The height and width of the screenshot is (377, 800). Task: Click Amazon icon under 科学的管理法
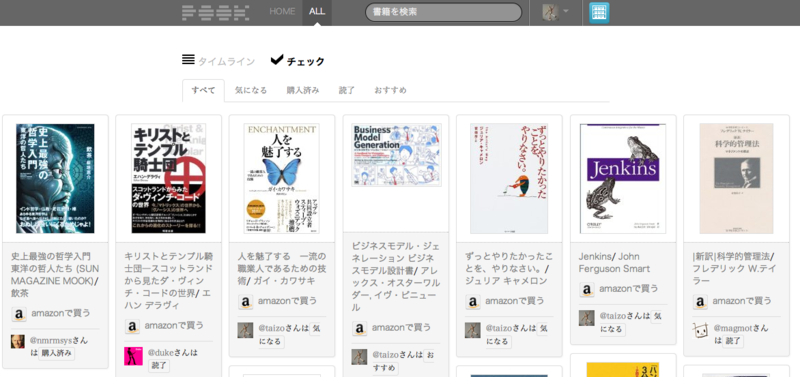[x=700, y=301]
